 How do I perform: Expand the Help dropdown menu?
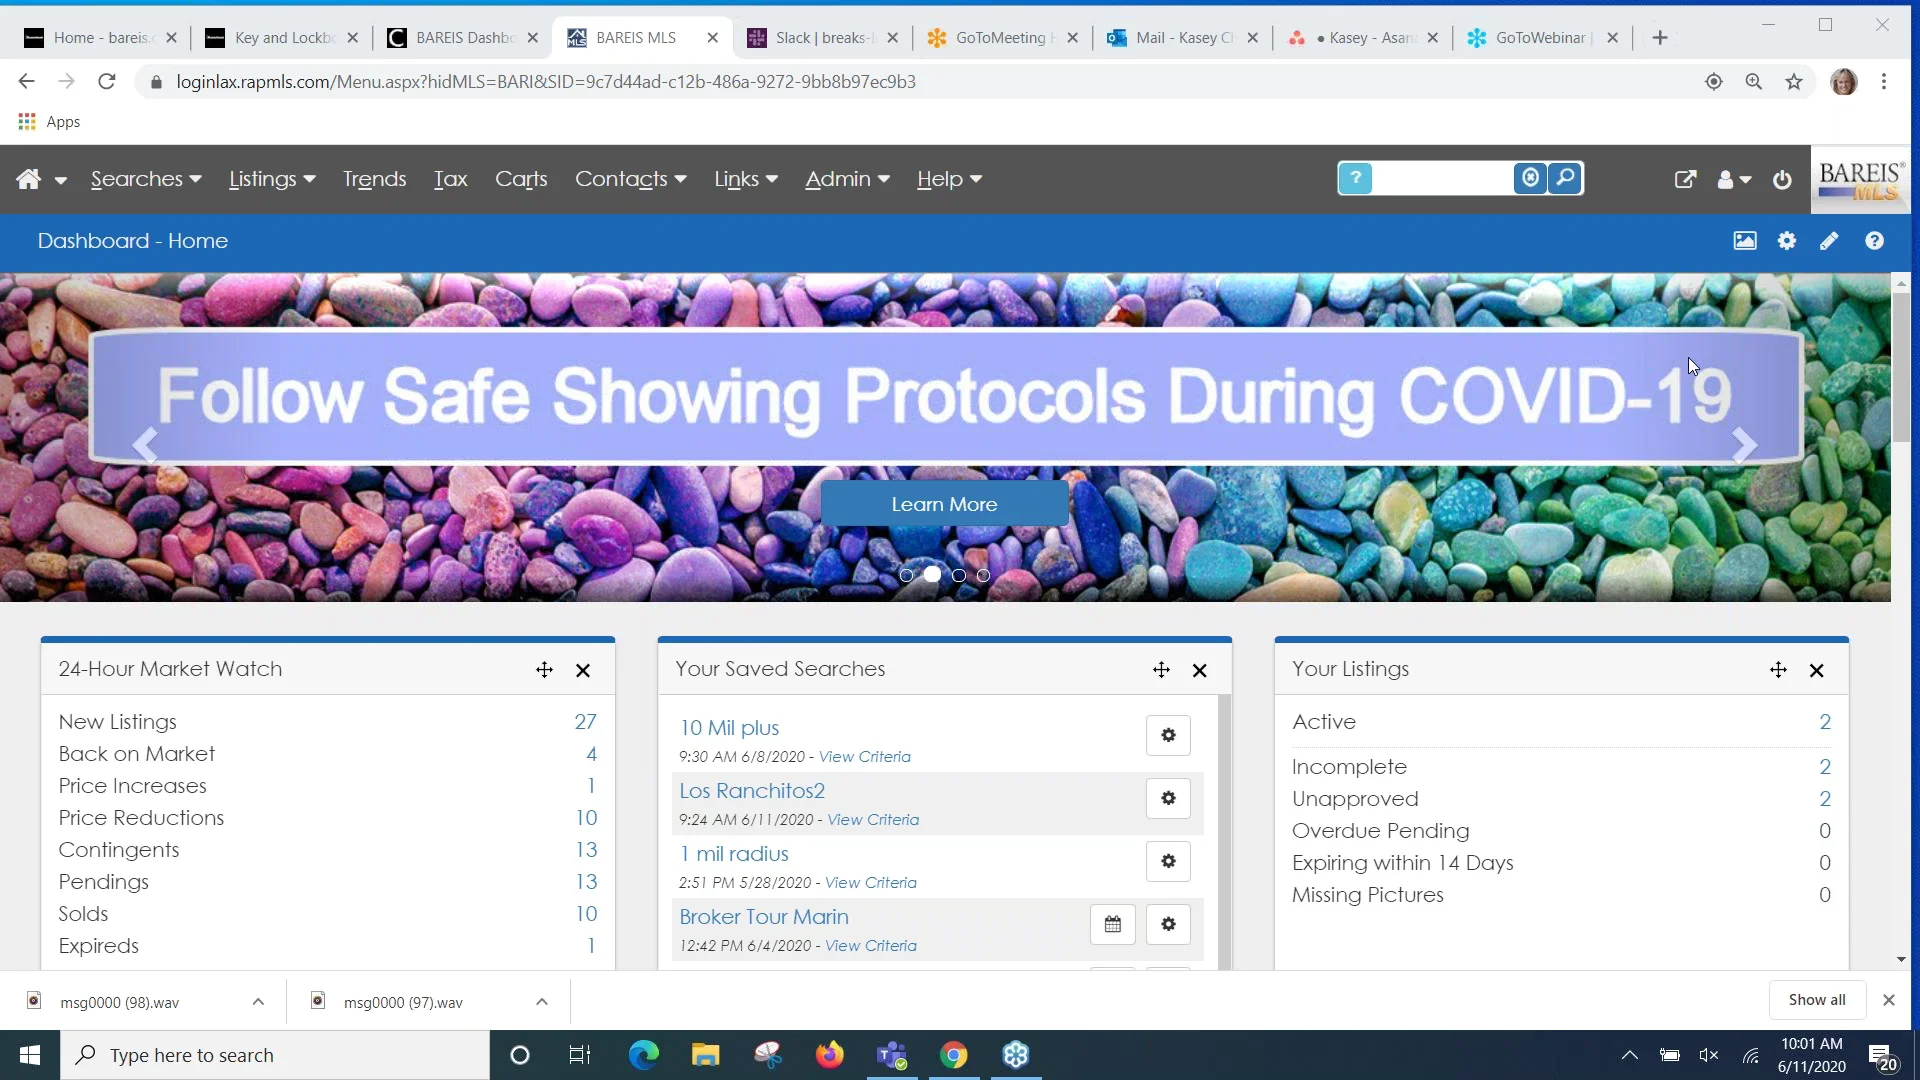[x=949, y=179]
